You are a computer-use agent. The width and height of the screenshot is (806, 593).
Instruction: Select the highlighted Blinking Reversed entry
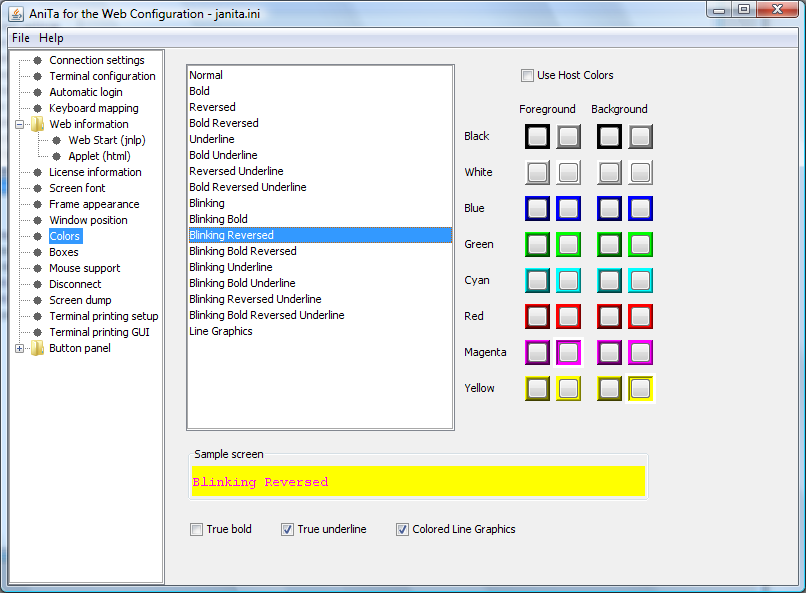click(x=320, y=235)
